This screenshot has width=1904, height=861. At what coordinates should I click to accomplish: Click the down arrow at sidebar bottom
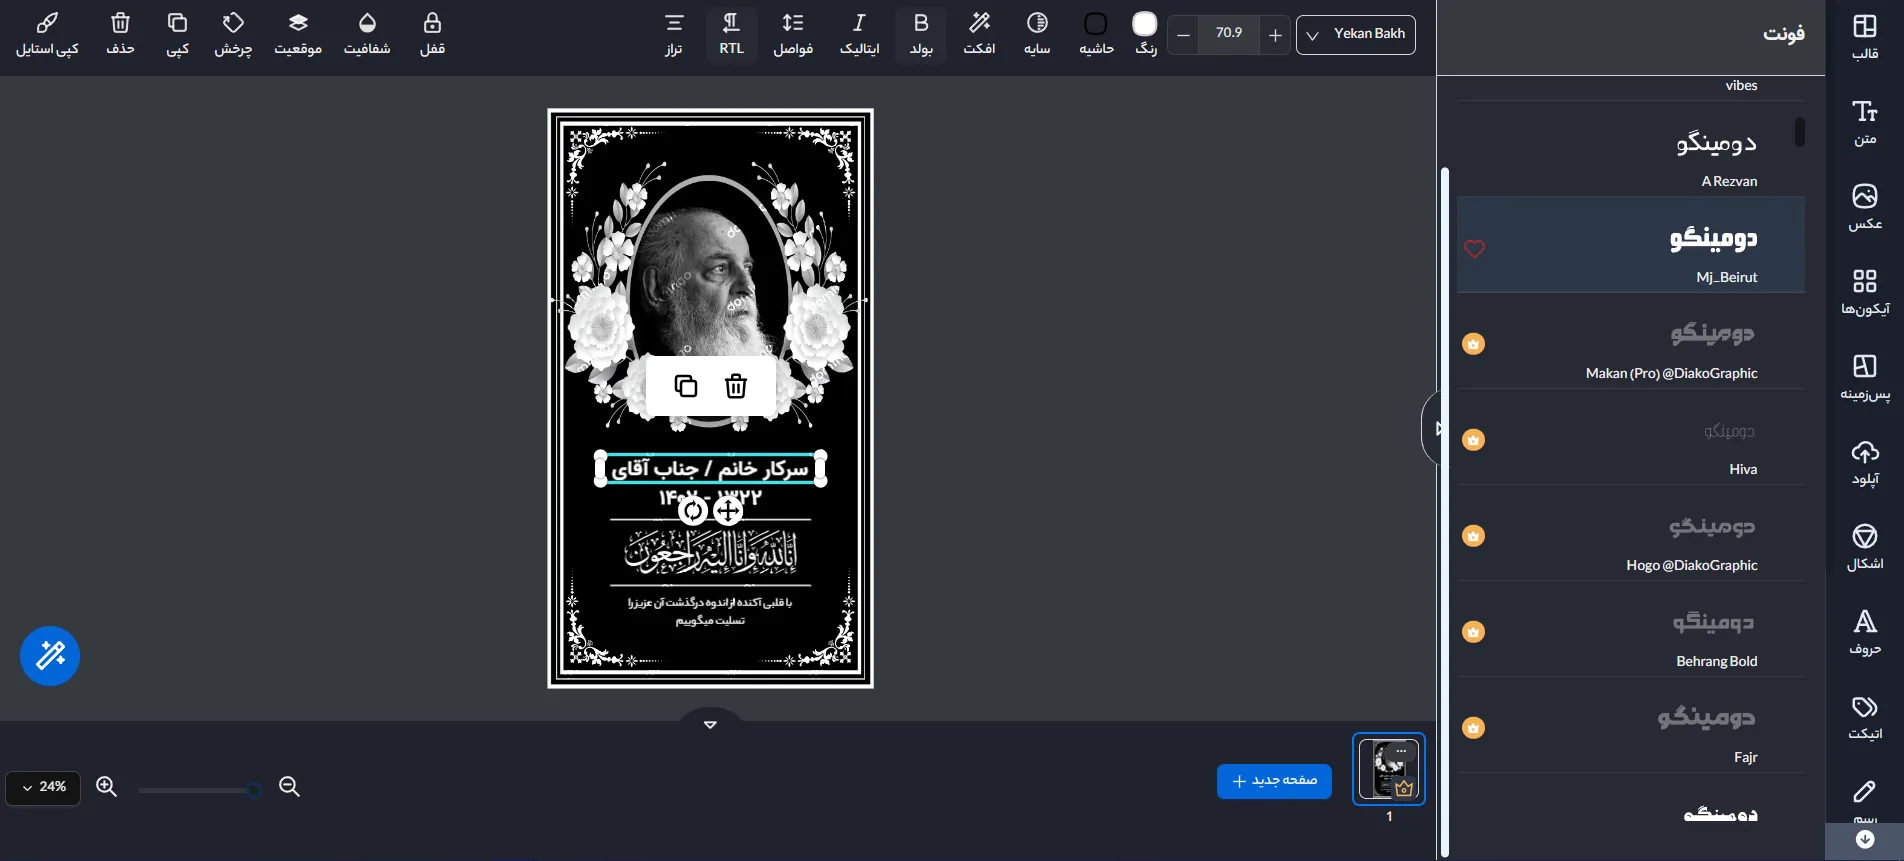coord(1865,840)
